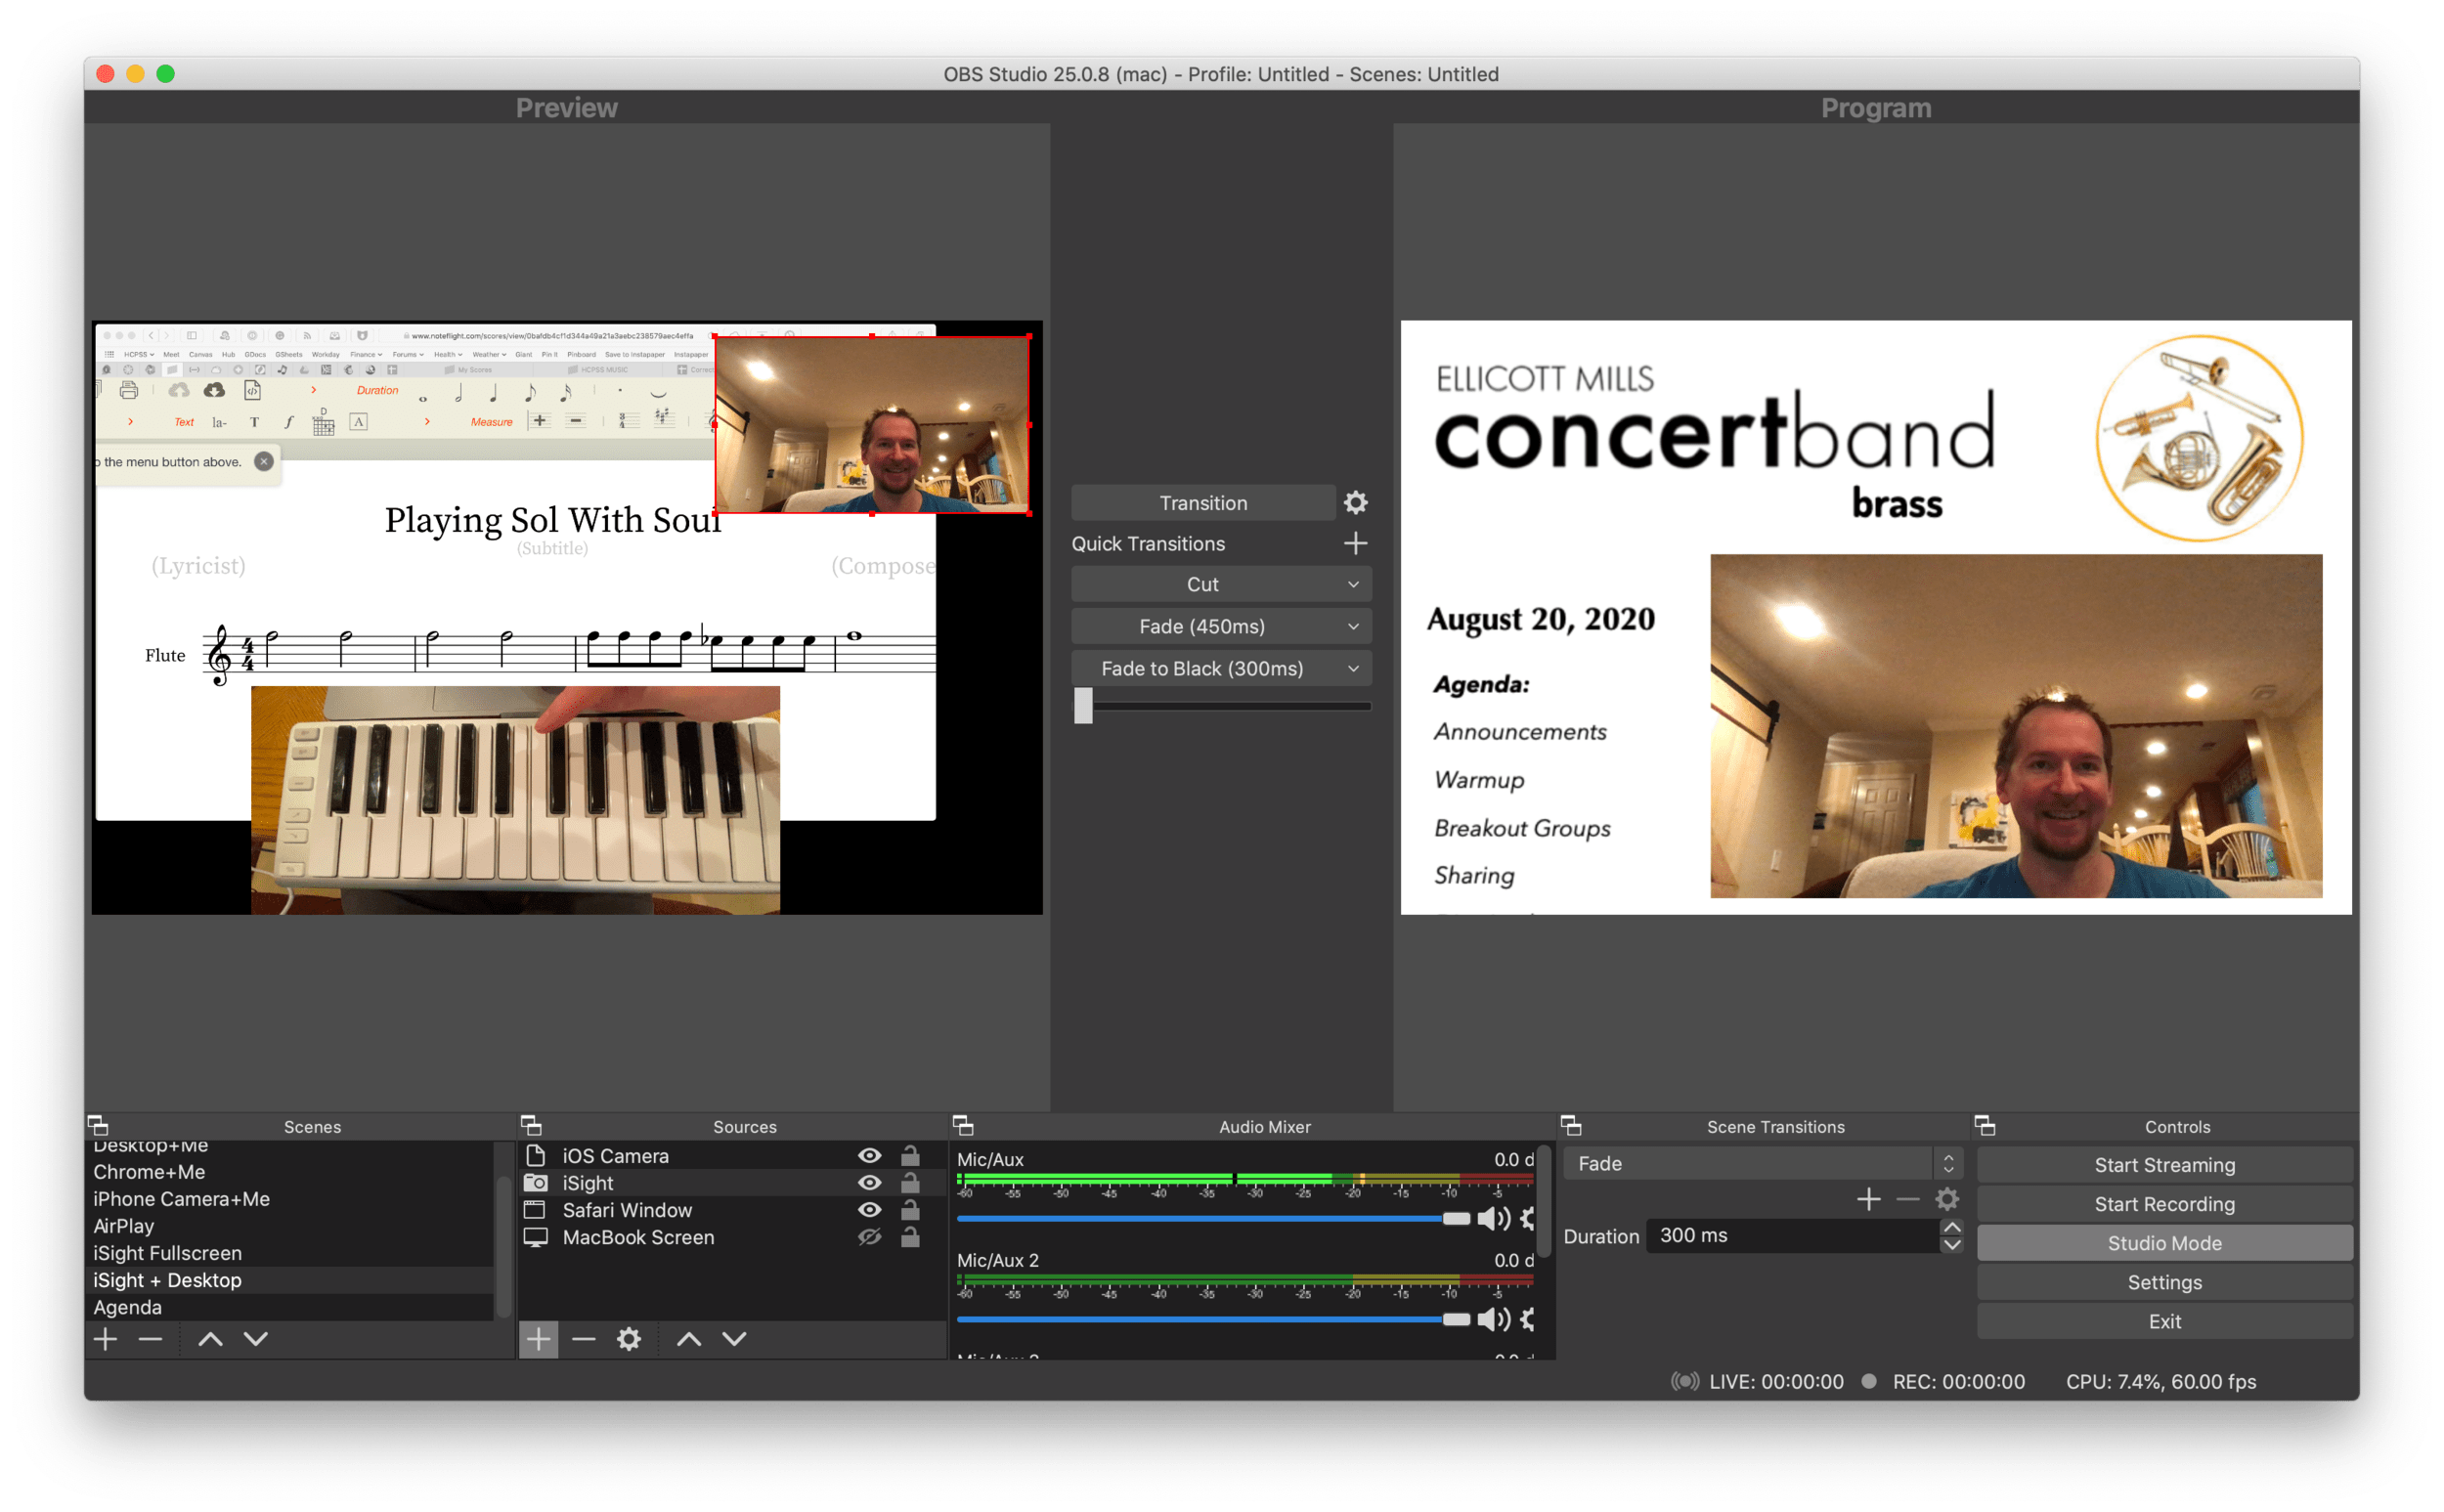This screenshot has height=1512, width=2444.
Task: Select the Agenda scene
Action: pyautogui.click(x=127, y=1306)
